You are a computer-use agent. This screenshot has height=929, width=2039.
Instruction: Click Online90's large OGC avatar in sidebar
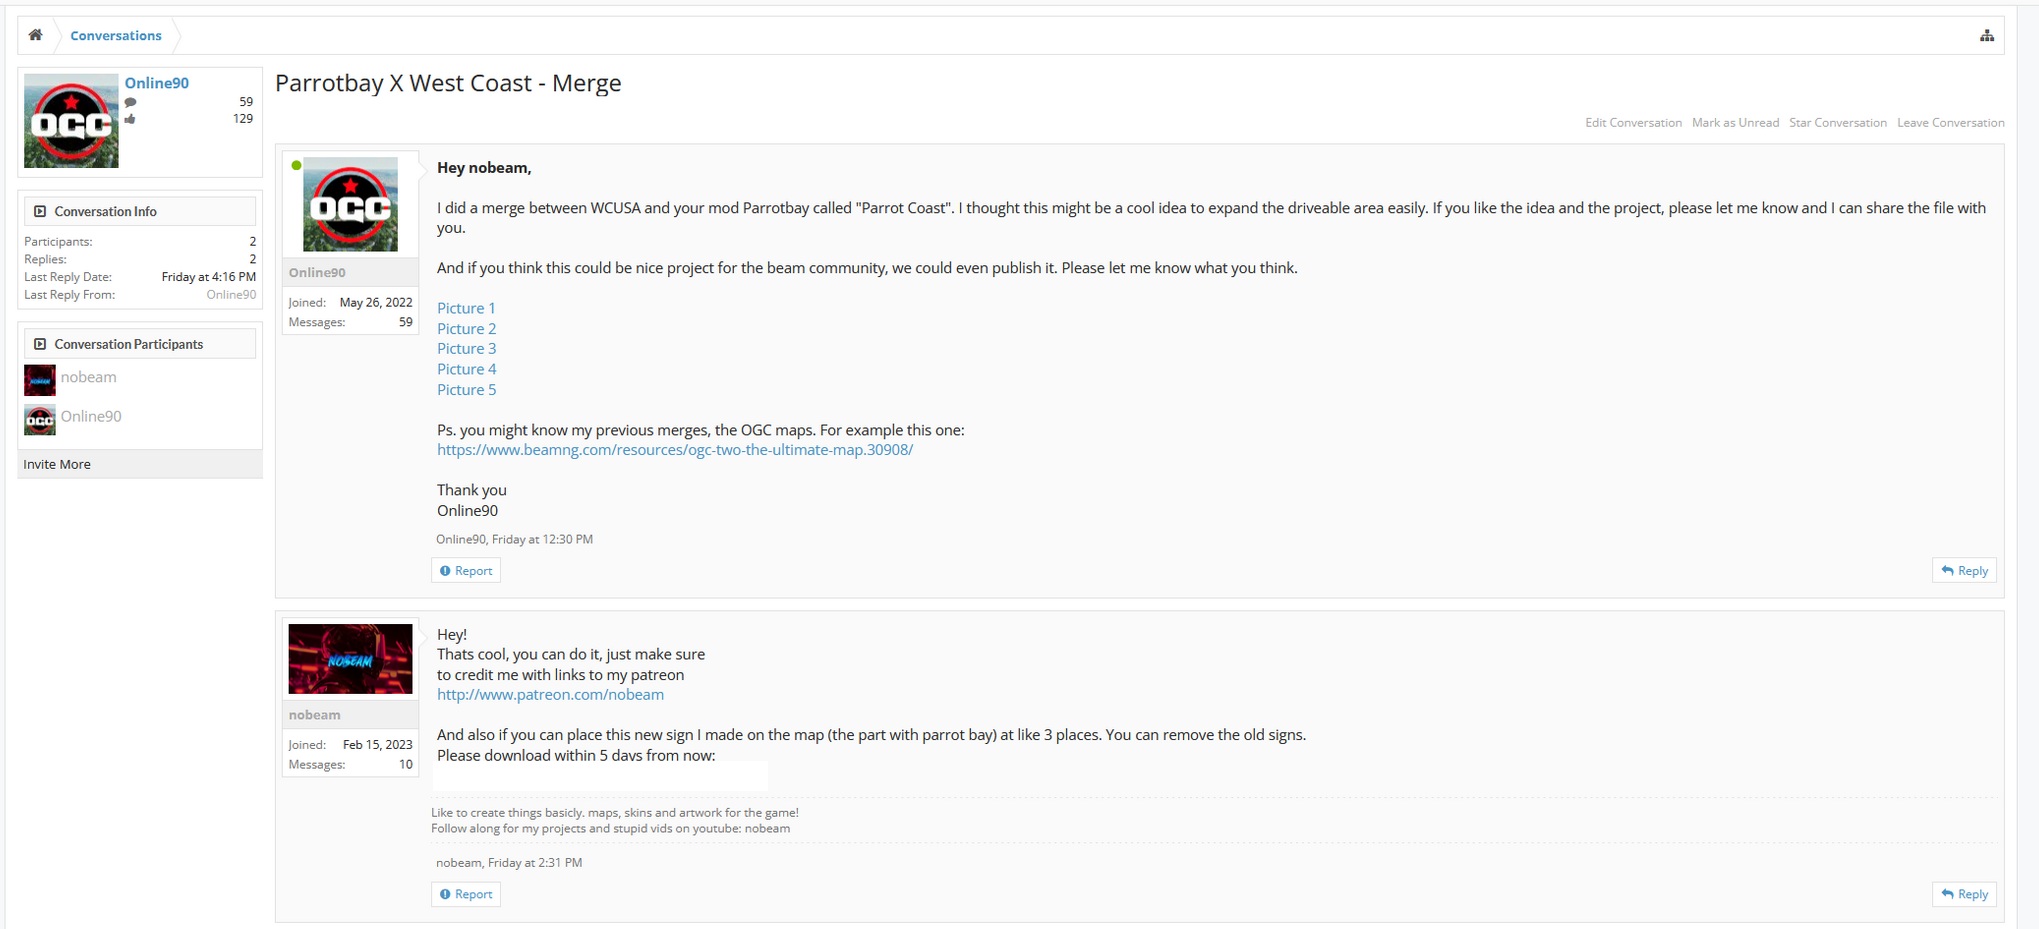pyautogui.click(x=71, y=120)
